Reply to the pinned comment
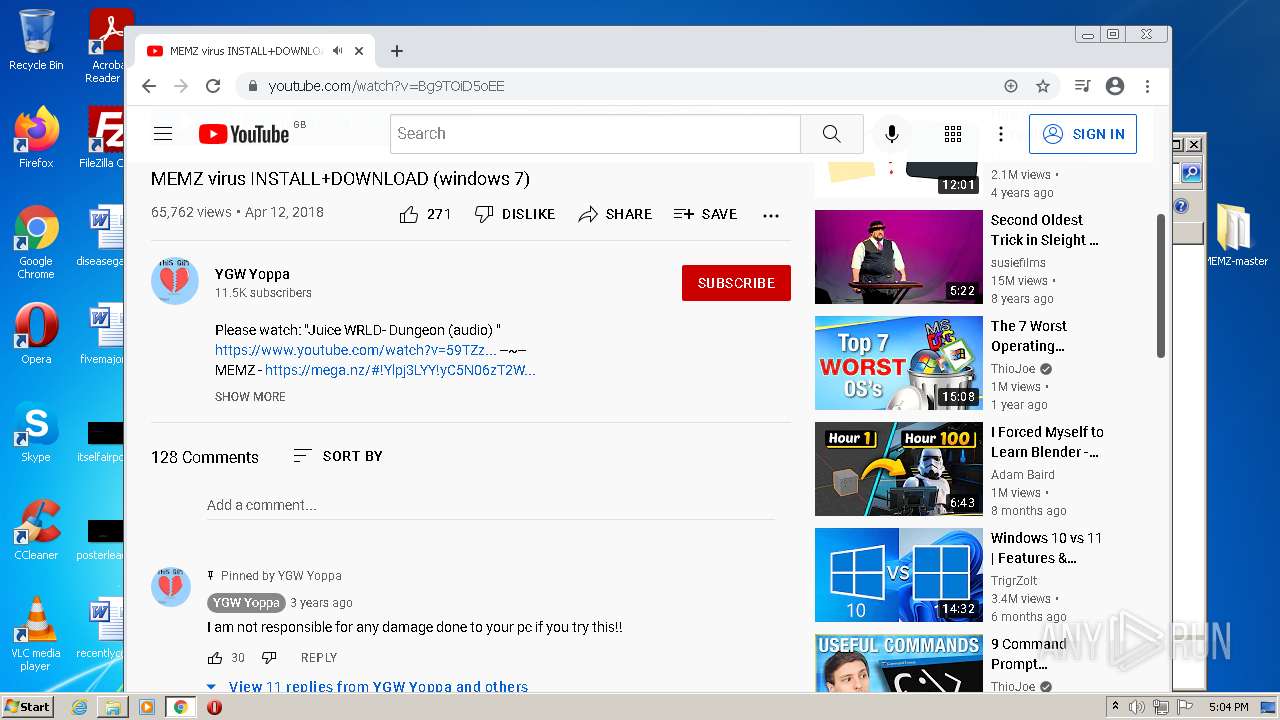The width and height of the screenshot is (1280, 720). coord(319,658)
